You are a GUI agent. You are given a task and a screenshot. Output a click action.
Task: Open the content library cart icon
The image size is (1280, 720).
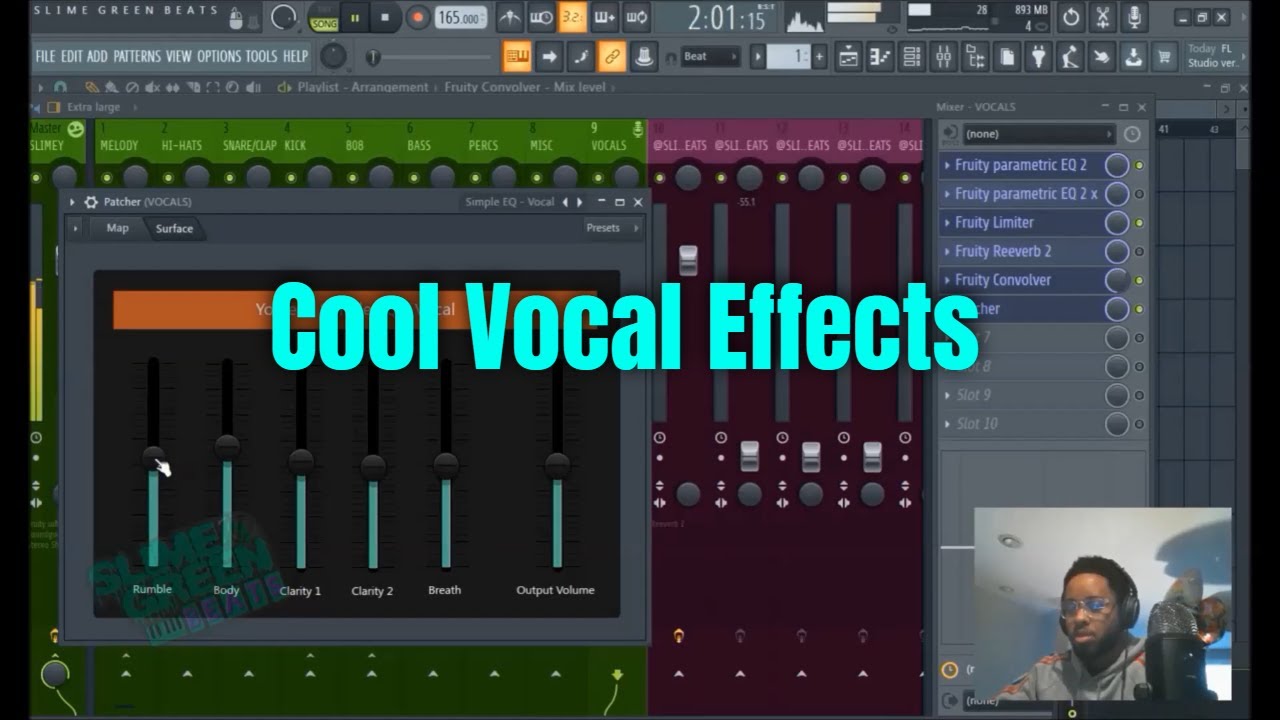tap(1164, 57)
